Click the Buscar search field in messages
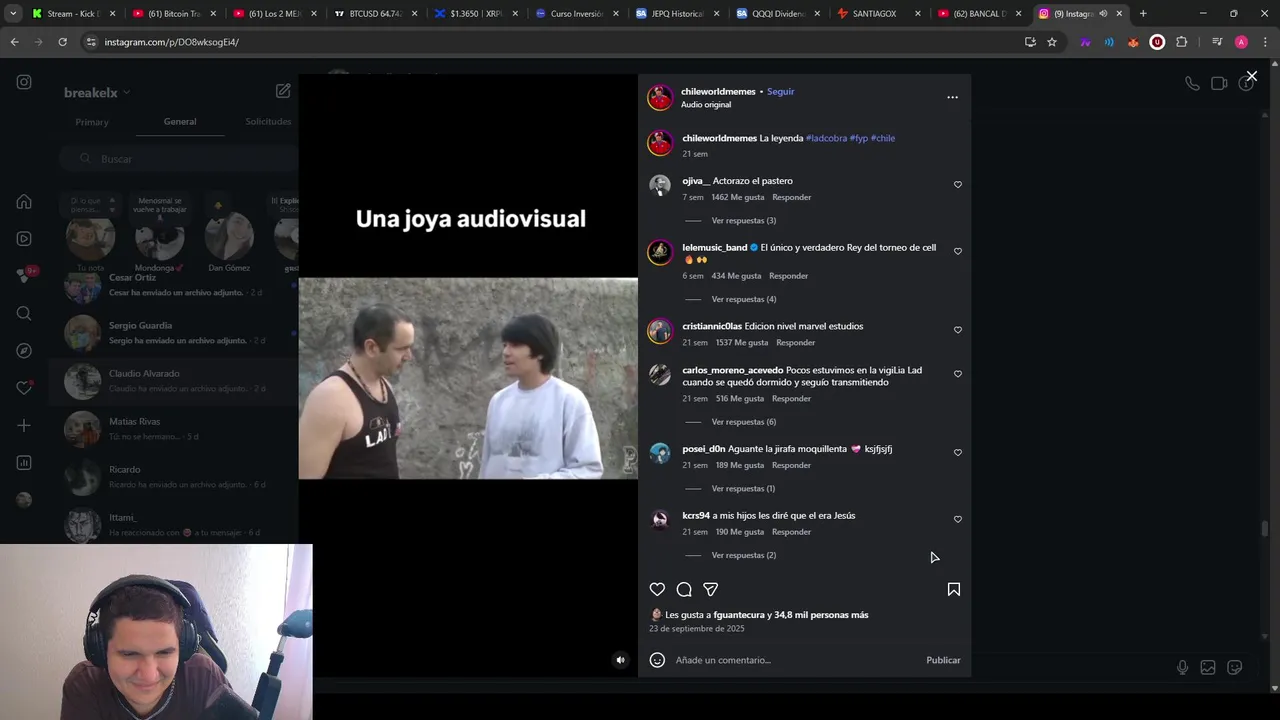The height and width of the screenshot is (720, 1280). point(178,159)
